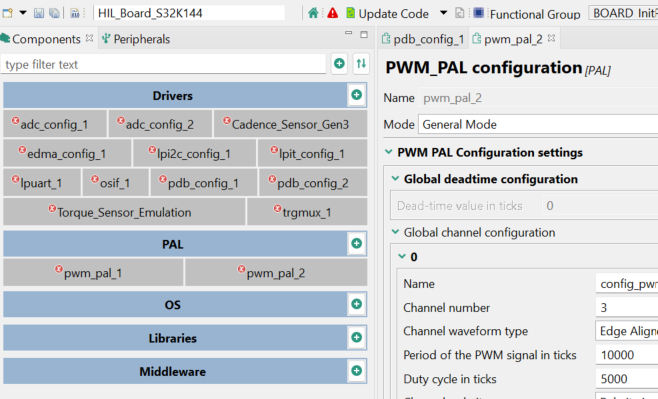Image resolution: width=658 pixels, height=399 pixels.
Task: Select the osif_1 component
Action: 115,183
